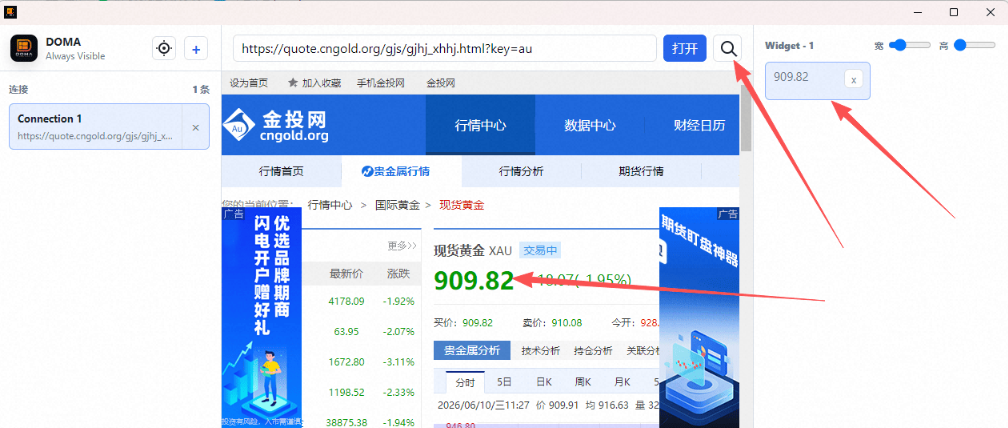Adjust the 宽 width slider
Viewport: 1008px width, 428px height.
(910, 45)
